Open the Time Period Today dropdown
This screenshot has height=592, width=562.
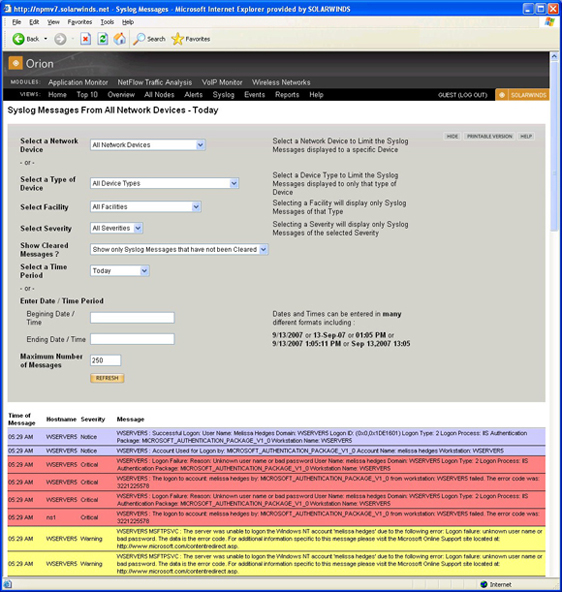(x=119, y=271)
